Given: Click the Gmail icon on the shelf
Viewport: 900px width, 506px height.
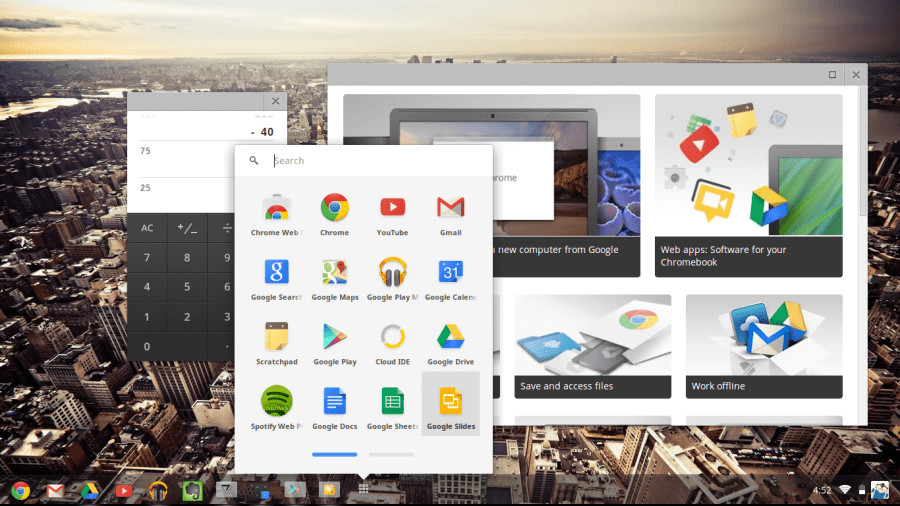Looking at the screenshot, I should point(55,491).
